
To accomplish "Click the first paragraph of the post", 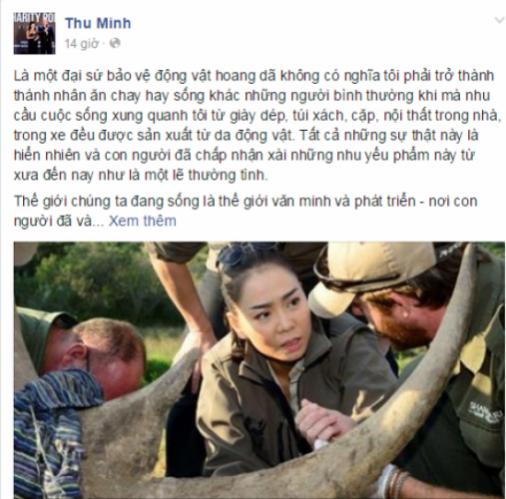I will coord(257,125).
